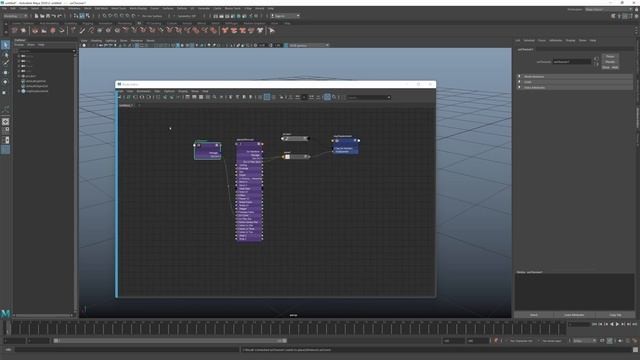This screenshot has width=640, height=360.
Task: Select the blue node on the right in Node Editor
Action: click(x=346, y=146)
